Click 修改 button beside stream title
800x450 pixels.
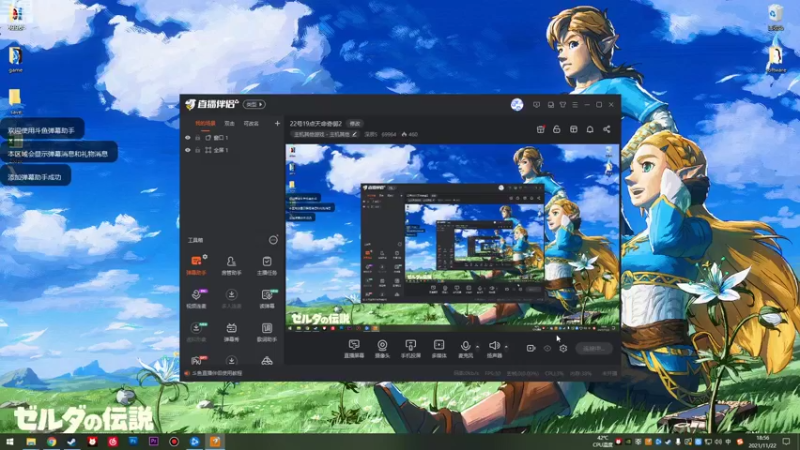pyautogui.click(x=354, y=123)
